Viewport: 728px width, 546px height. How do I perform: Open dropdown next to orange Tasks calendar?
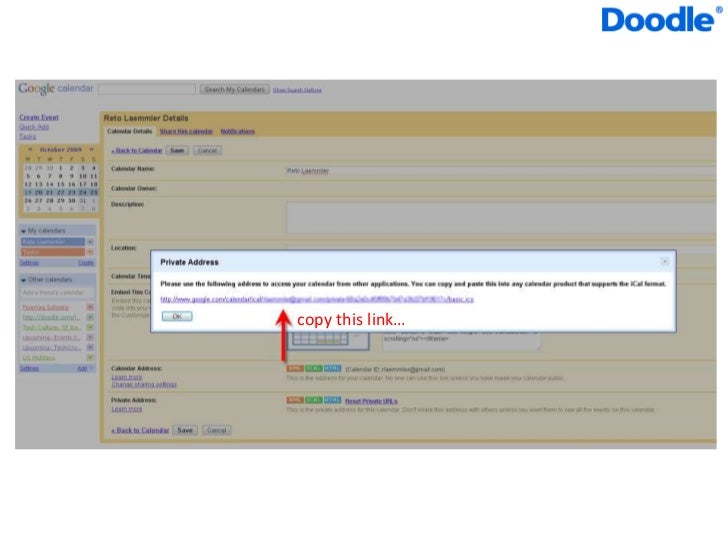[90, 252]
